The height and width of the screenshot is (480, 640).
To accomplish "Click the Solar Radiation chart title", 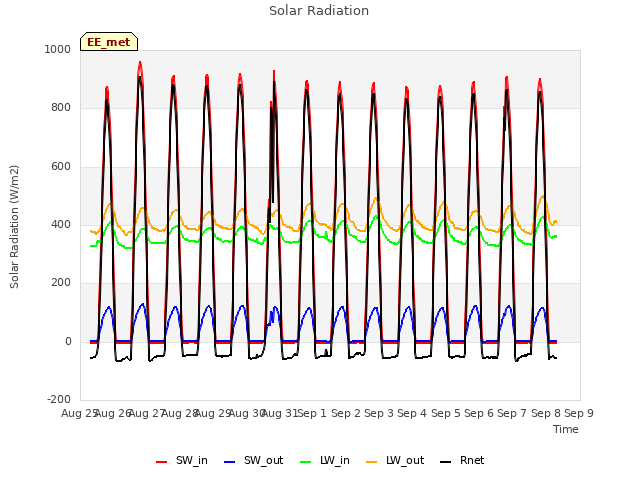I will click(319, 11).
